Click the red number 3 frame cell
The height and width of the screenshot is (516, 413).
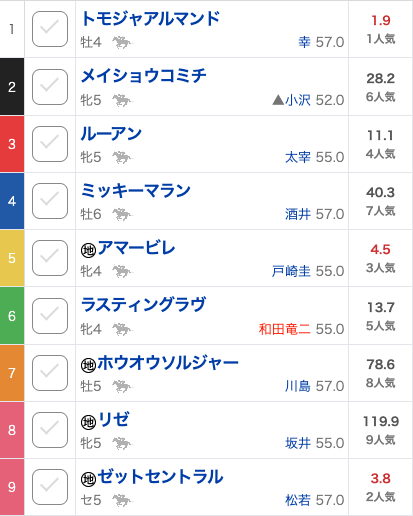point(12,144)
